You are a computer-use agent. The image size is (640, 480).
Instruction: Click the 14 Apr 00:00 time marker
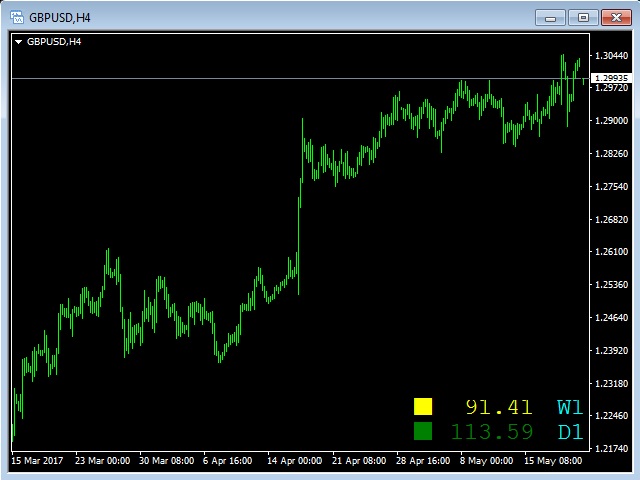(294, 461)
